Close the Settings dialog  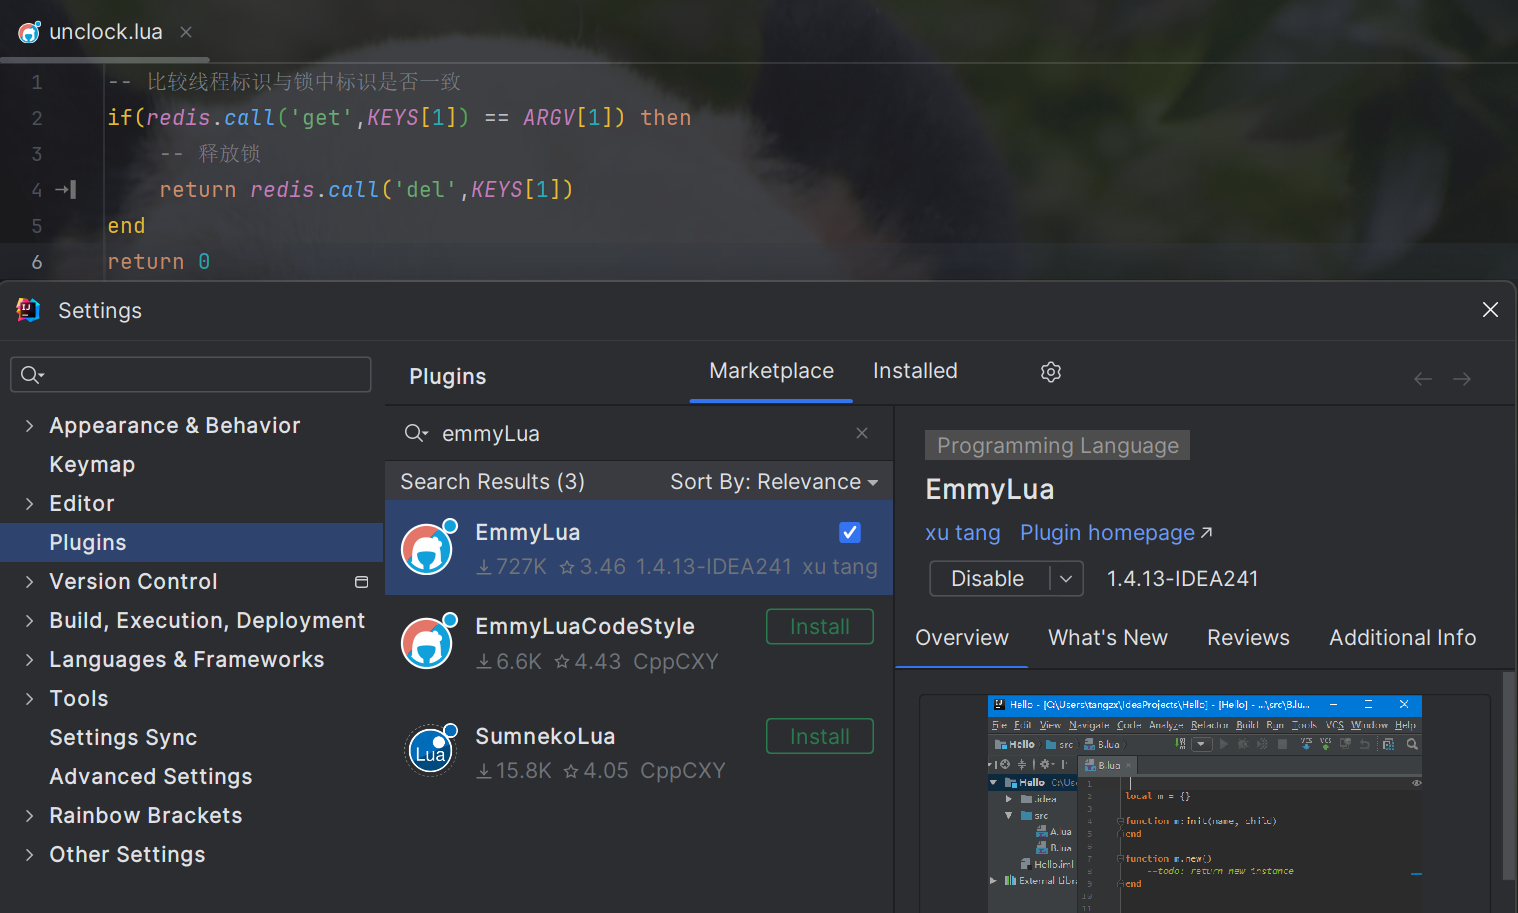pos(1490,310)
